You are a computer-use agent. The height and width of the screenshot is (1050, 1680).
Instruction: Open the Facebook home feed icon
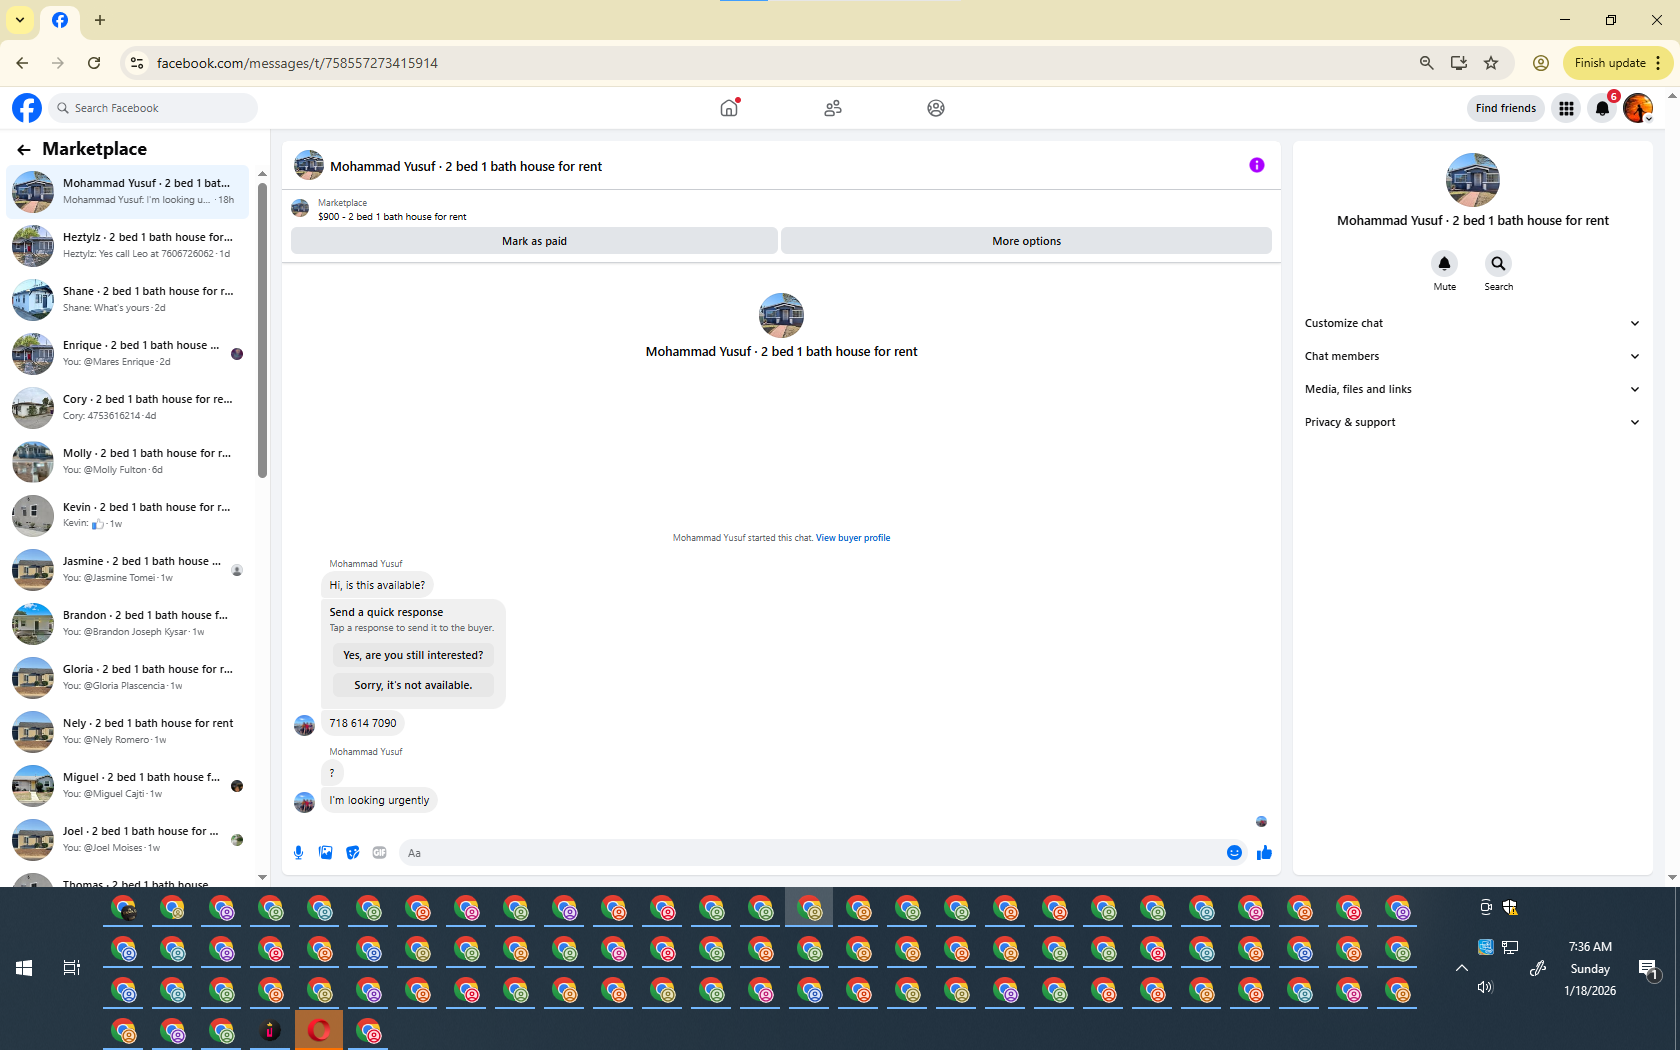729,108
